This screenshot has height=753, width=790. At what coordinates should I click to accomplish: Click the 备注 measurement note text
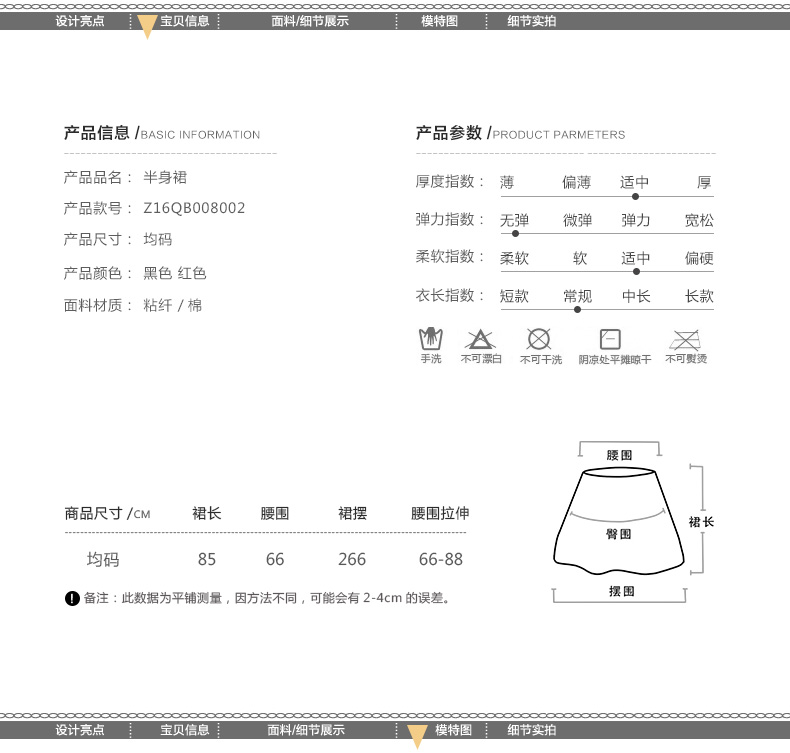tap(266, 598)
